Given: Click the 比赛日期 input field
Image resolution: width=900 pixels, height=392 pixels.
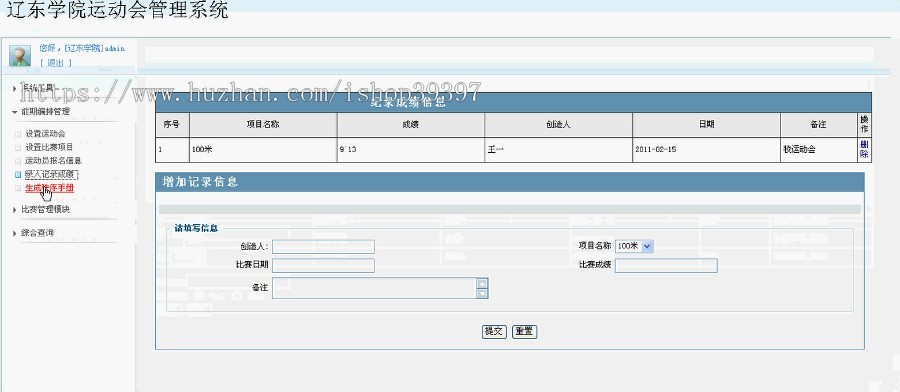Looking at the screenshot, I should (323, 265).
